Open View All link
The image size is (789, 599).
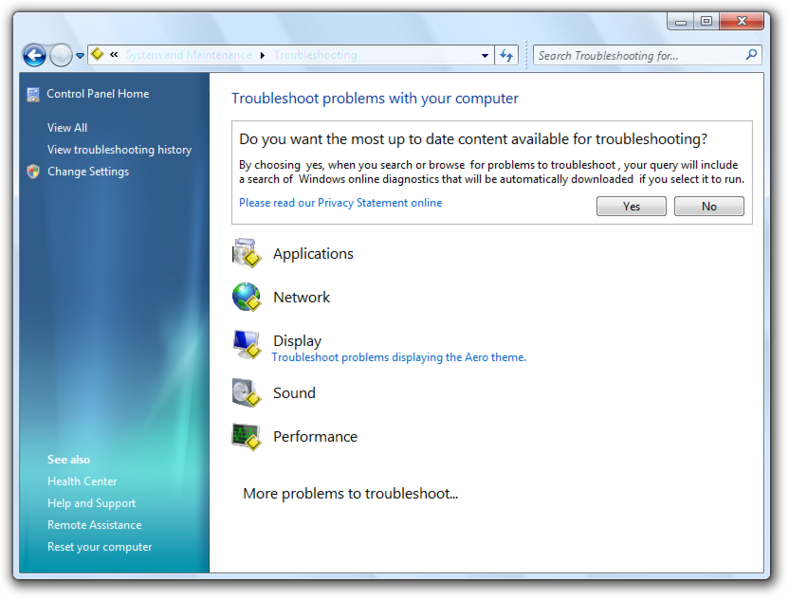point(67,128)
